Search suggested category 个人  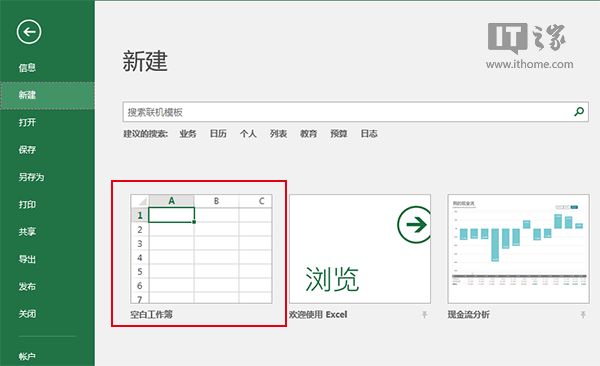pos(248,134)
